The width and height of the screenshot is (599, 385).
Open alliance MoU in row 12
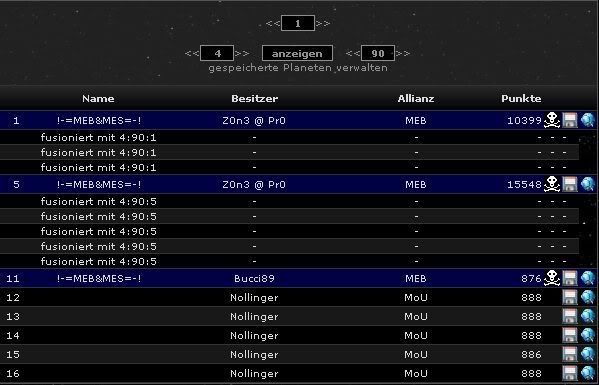tap(416, 298)
